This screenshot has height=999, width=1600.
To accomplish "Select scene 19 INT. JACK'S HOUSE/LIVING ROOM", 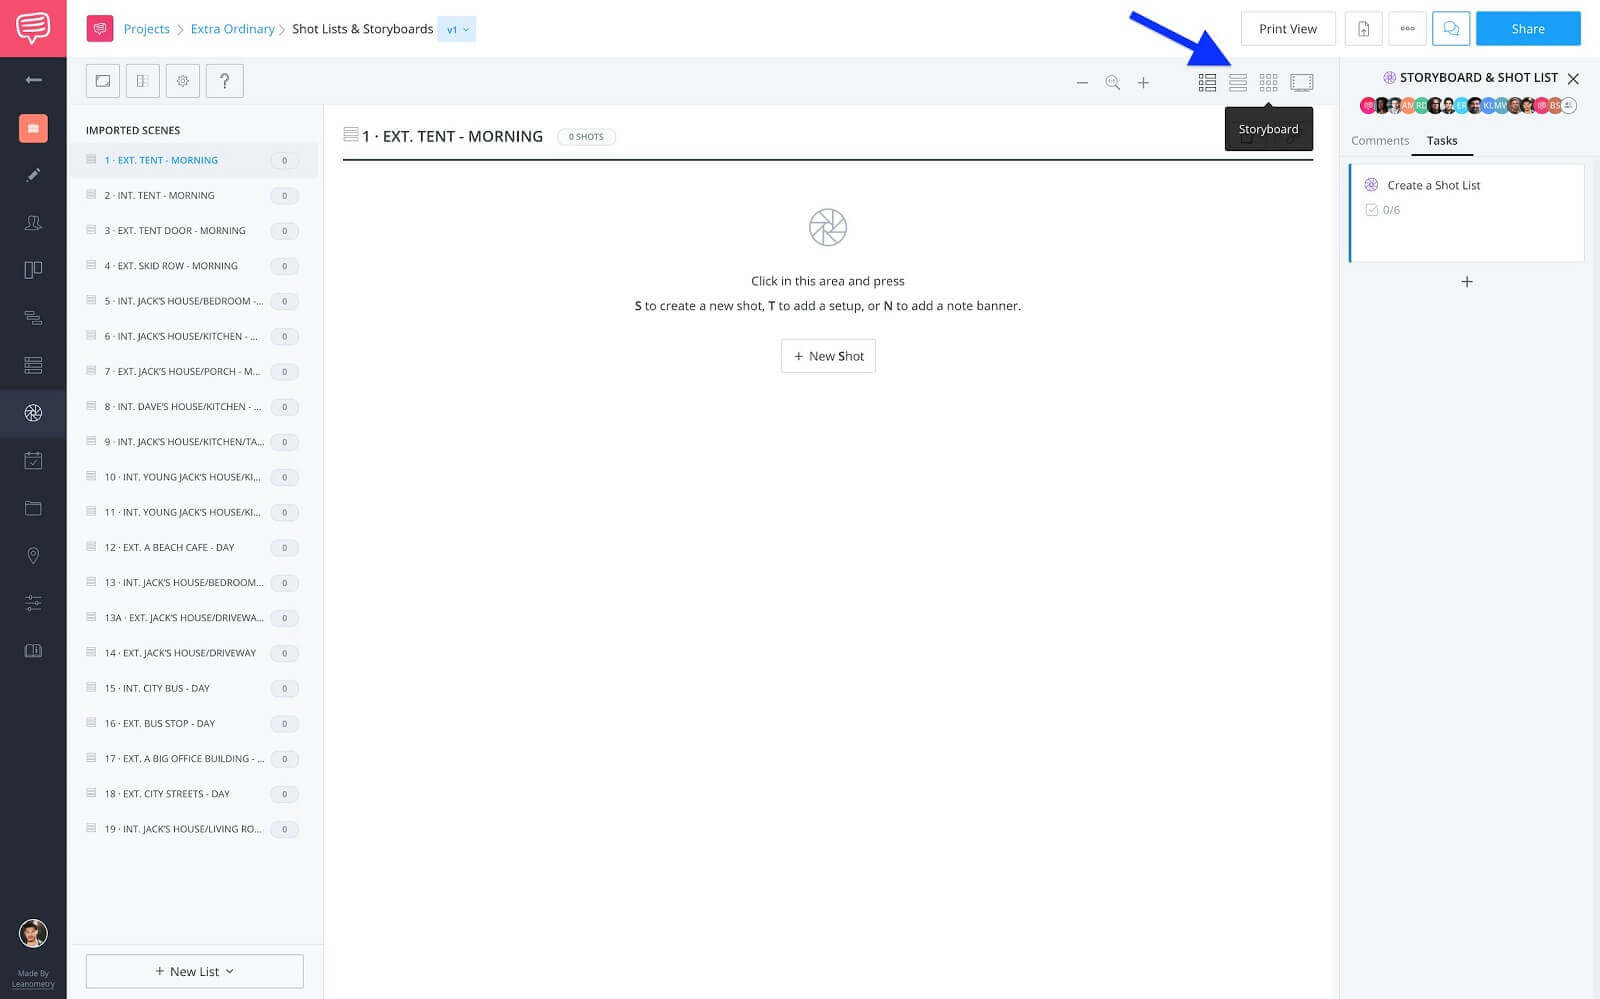I will pyautogui.click(x=193, y=829).
